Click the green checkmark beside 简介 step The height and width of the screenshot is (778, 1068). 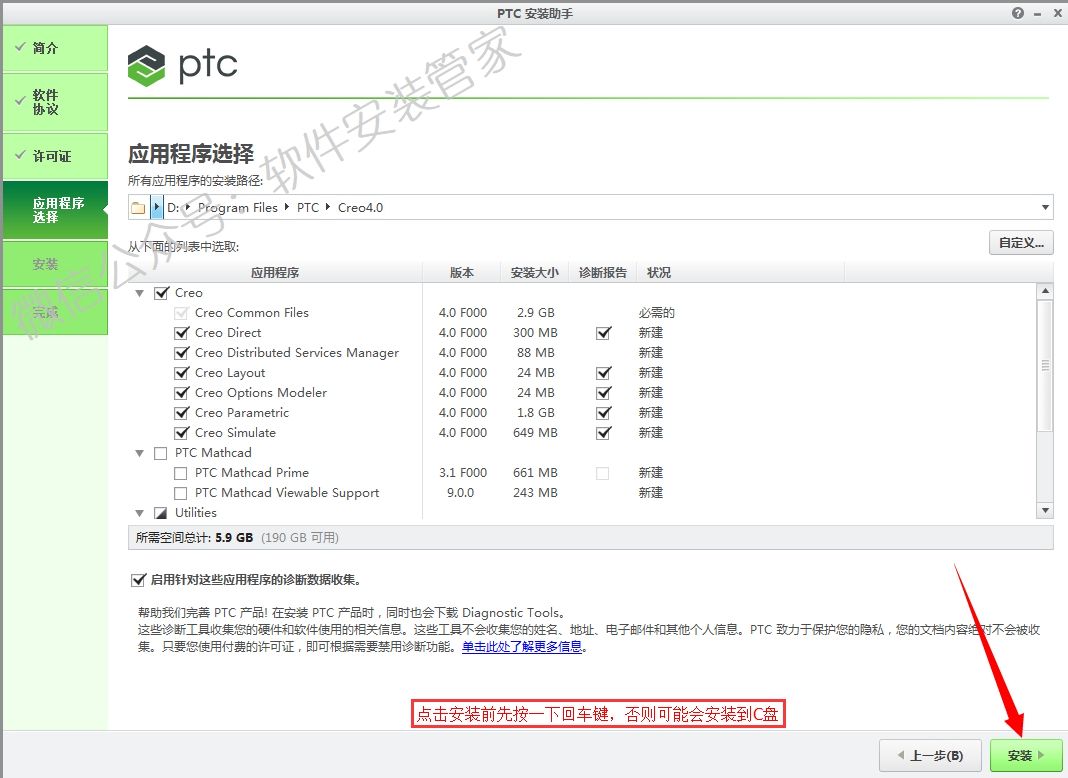[x=22, y=47]
